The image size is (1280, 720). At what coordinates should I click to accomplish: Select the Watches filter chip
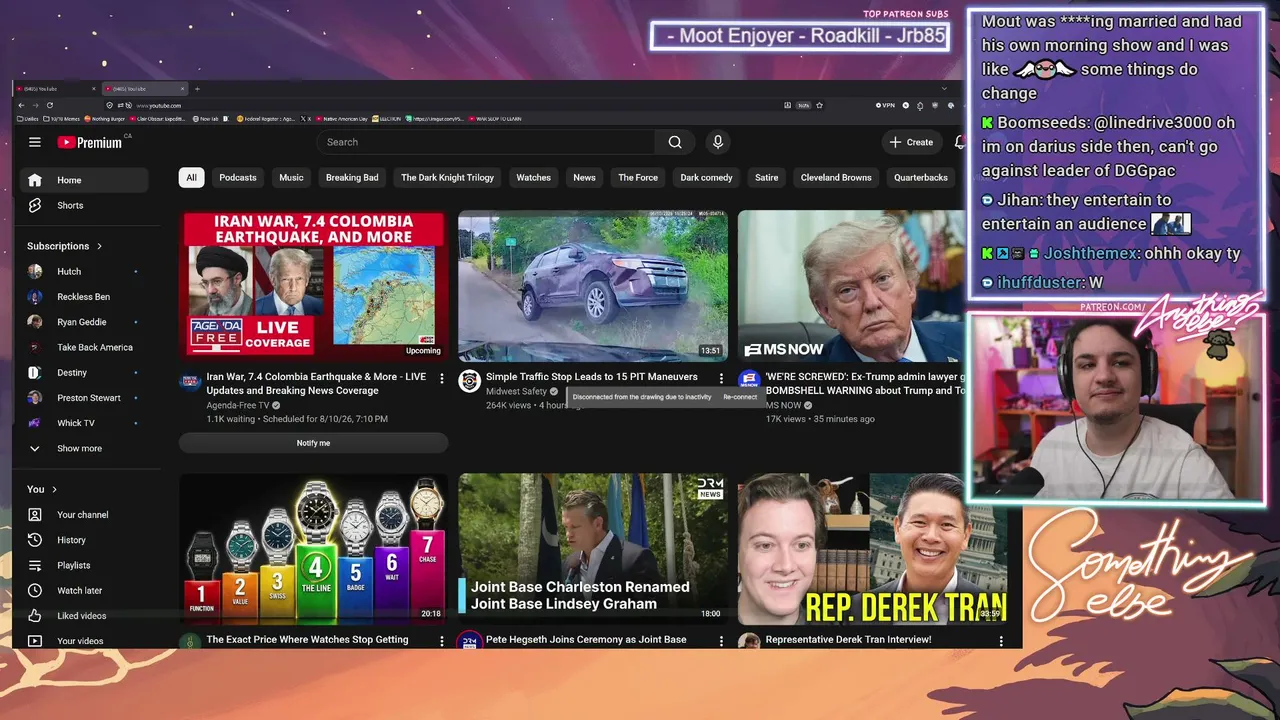coord(533,178)
